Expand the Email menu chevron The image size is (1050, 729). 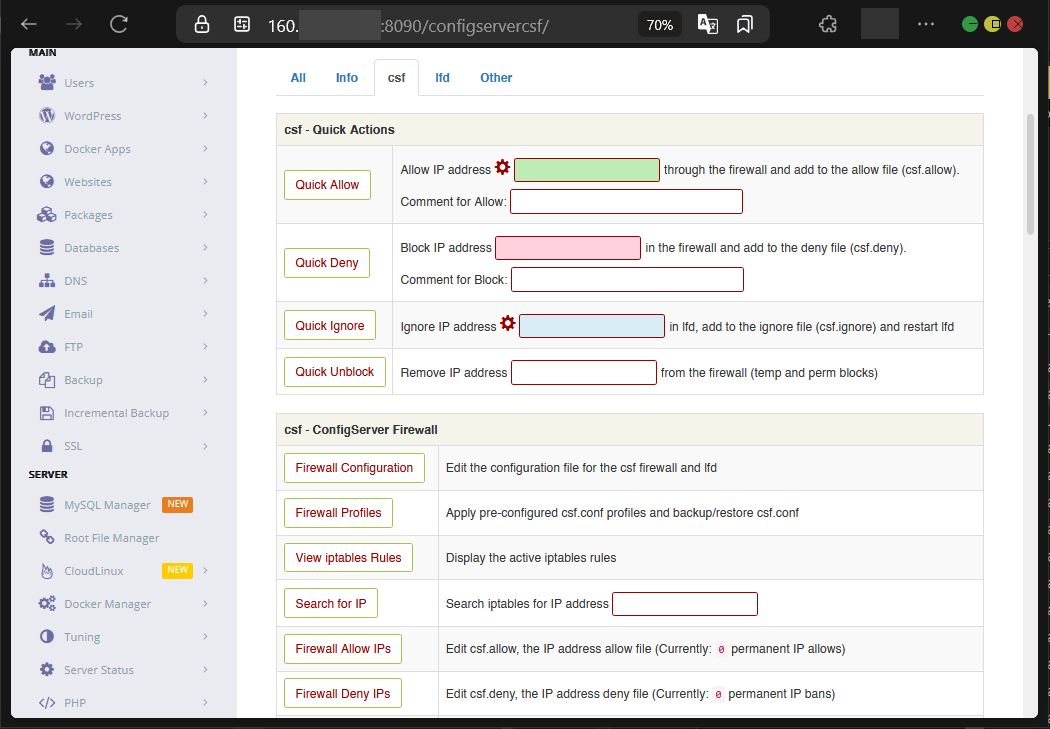coord(206,313)
